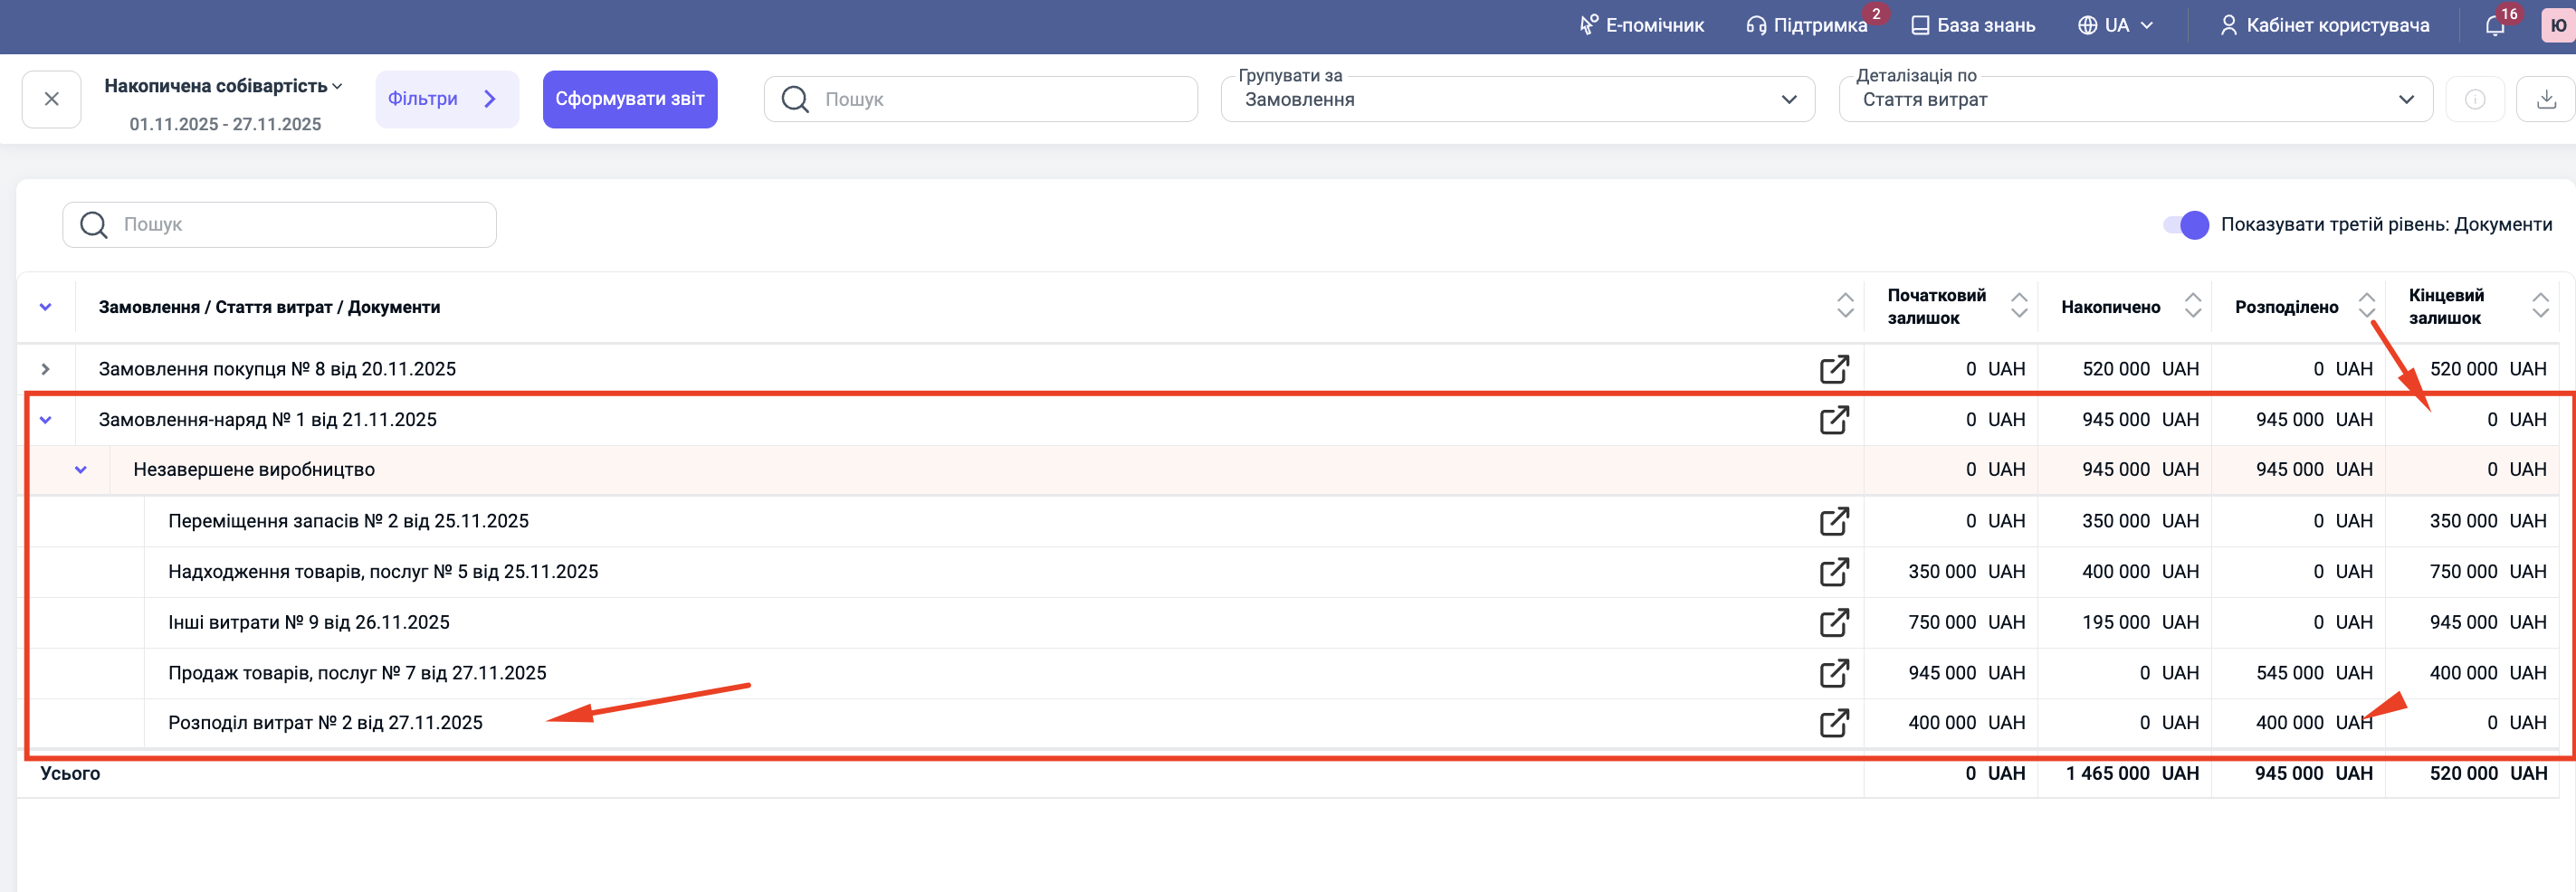Collapse Незавершене виробництво row
This screenshot has width=2576, height=892.
click(x=81, y=470)
